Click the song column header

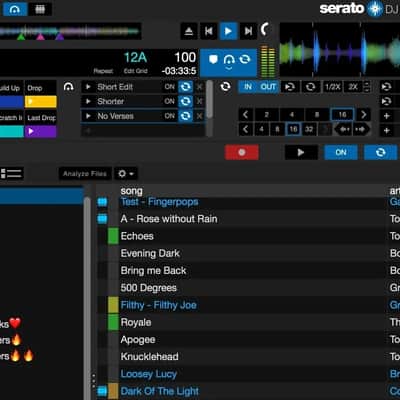point(131,191)
